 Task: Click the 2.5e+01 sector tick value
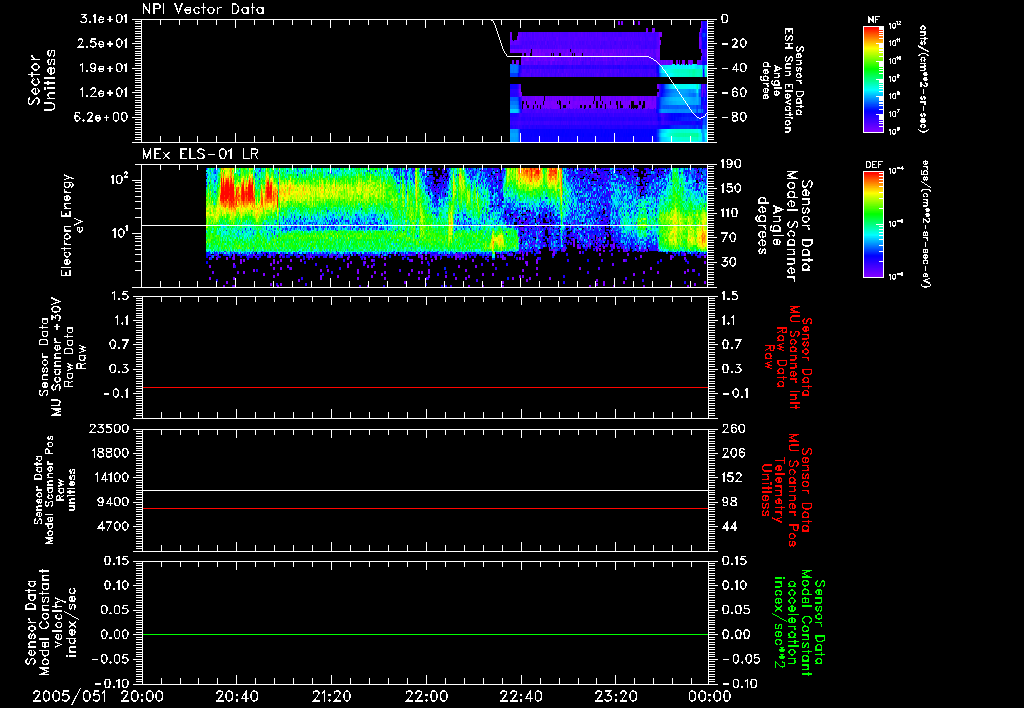pos(103,43)
